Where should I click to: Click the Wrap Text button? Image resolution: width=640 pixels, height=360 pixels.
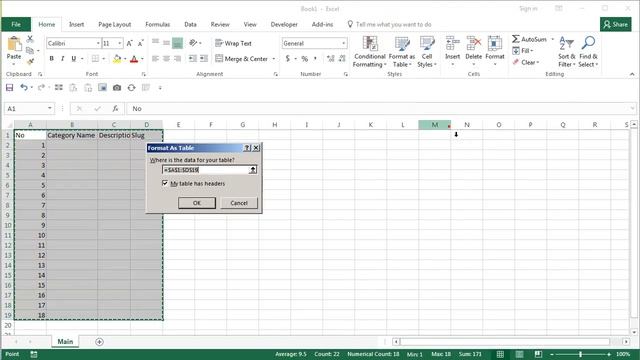(233, 43)
